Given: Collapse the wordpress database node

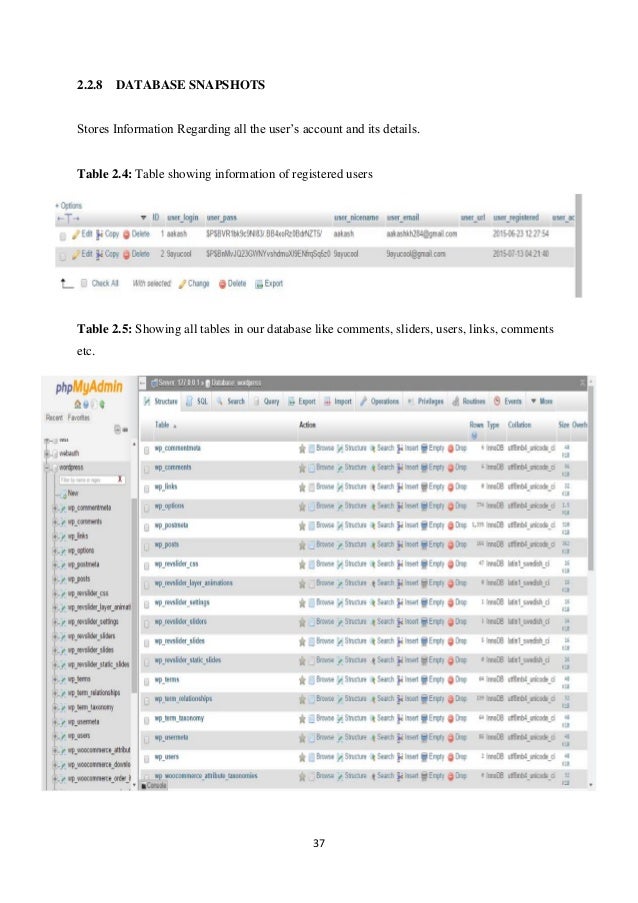Looking at the screenshot, I should click(x=47, y=468).
